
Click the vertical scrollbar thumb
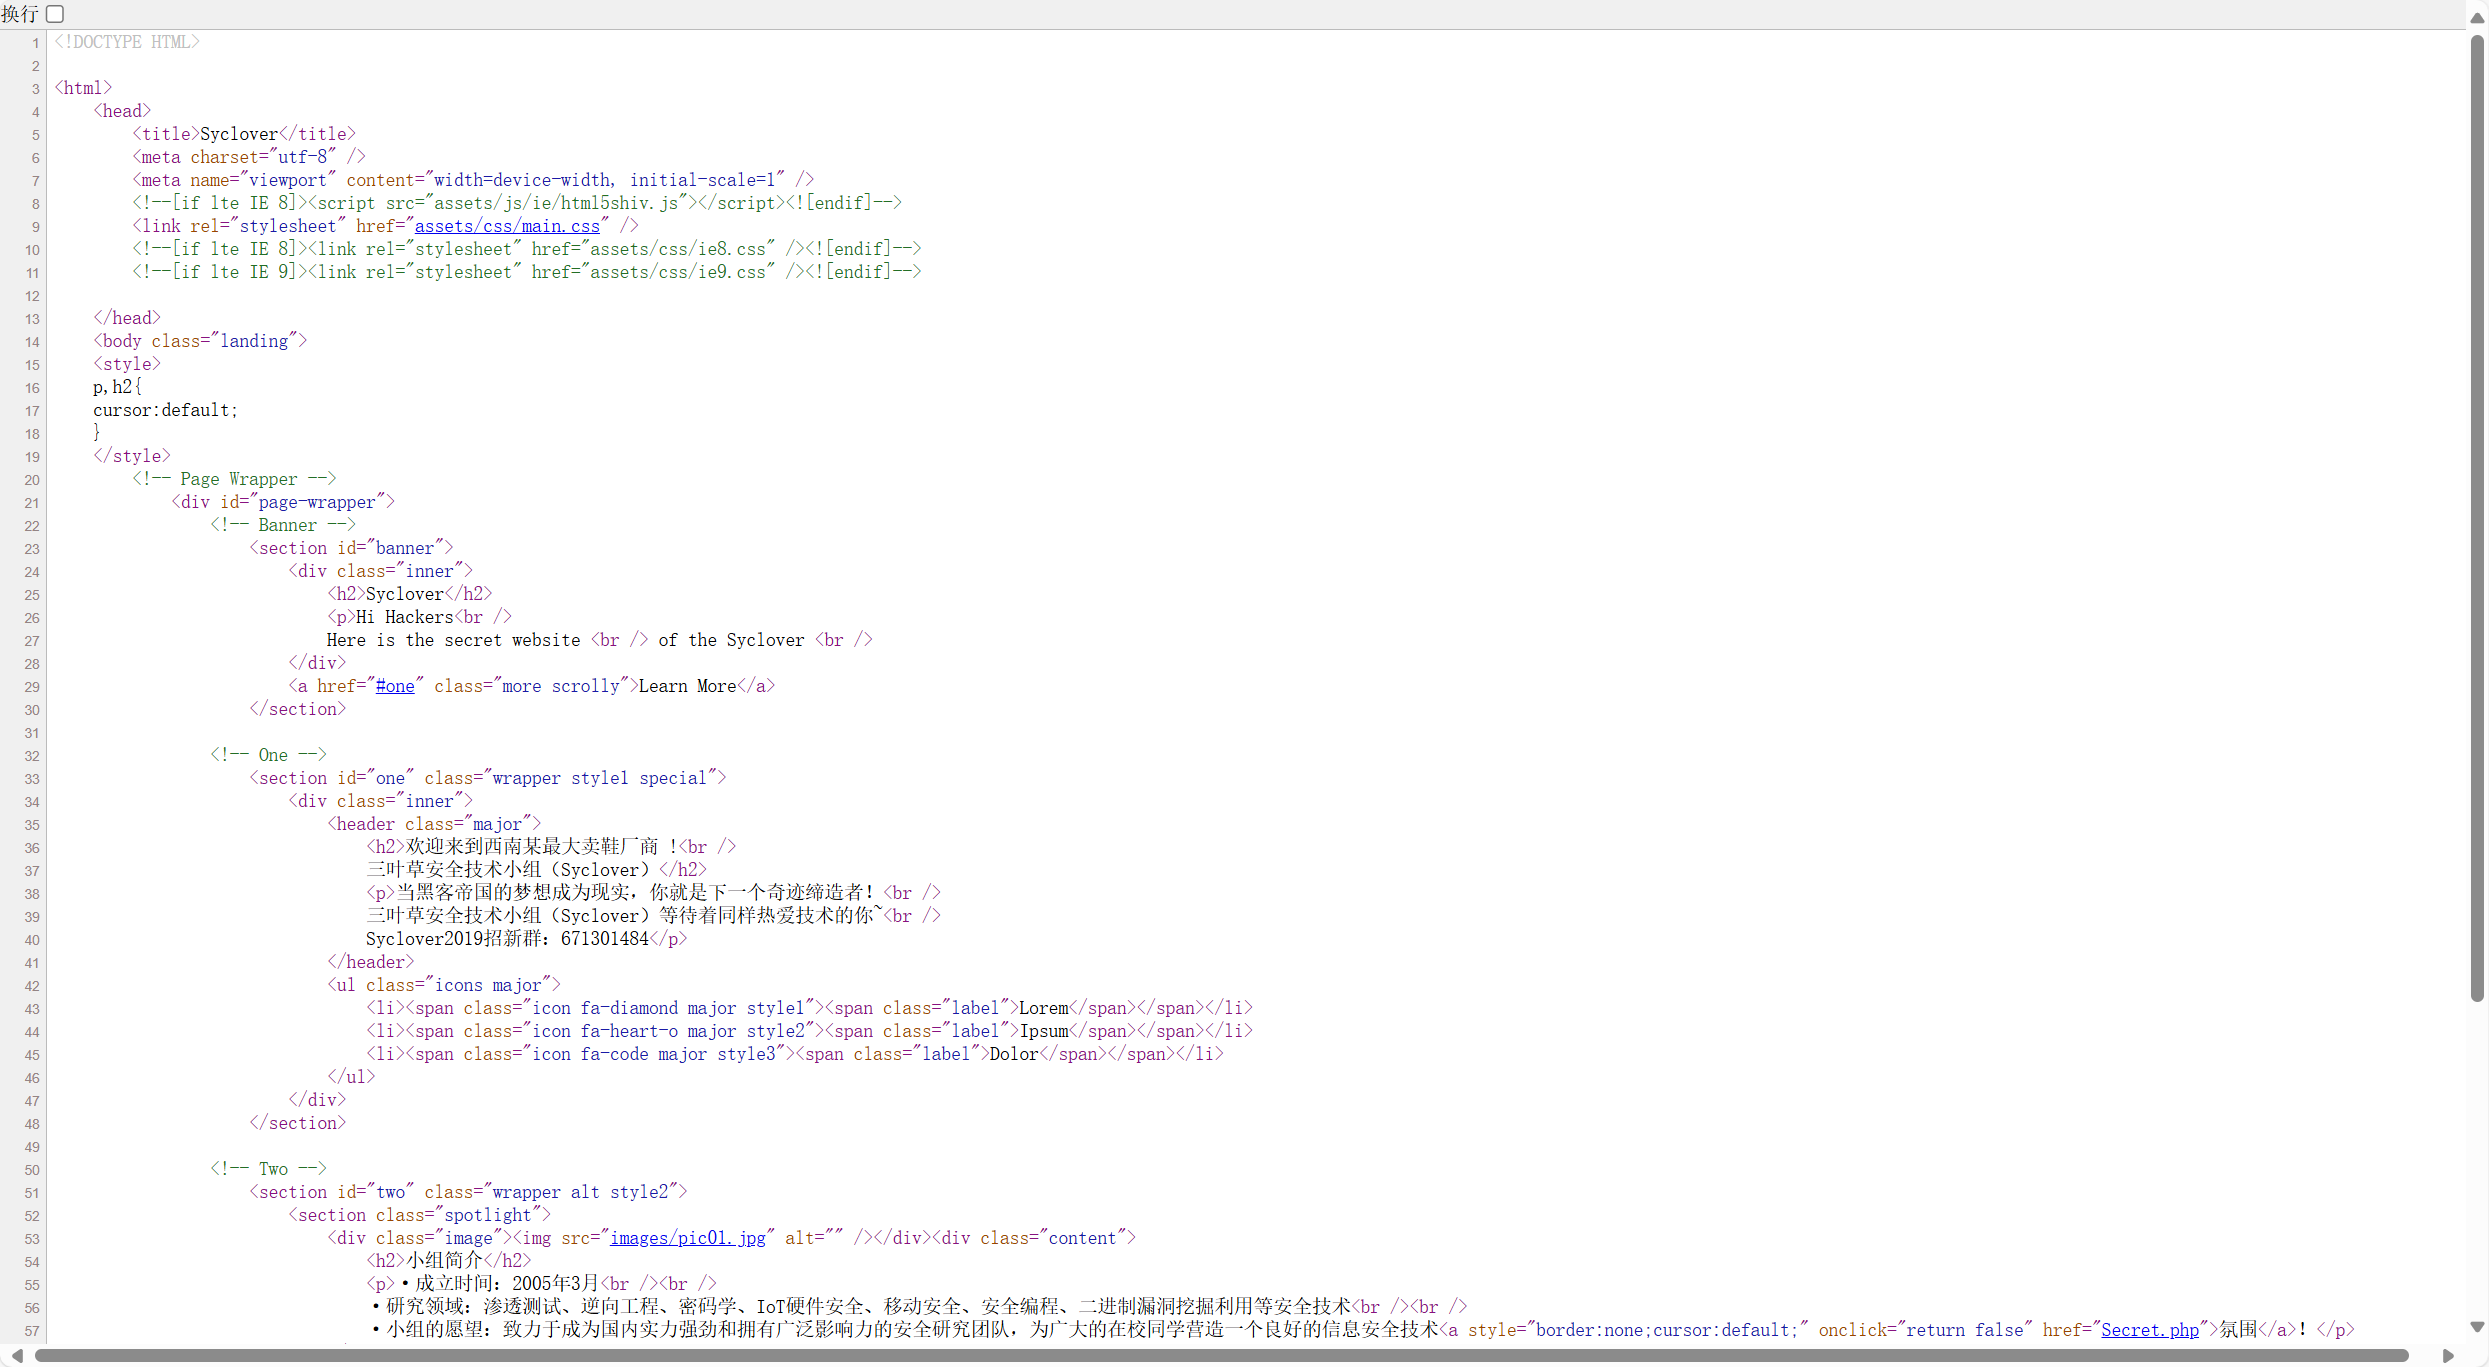pos(2477,520)
